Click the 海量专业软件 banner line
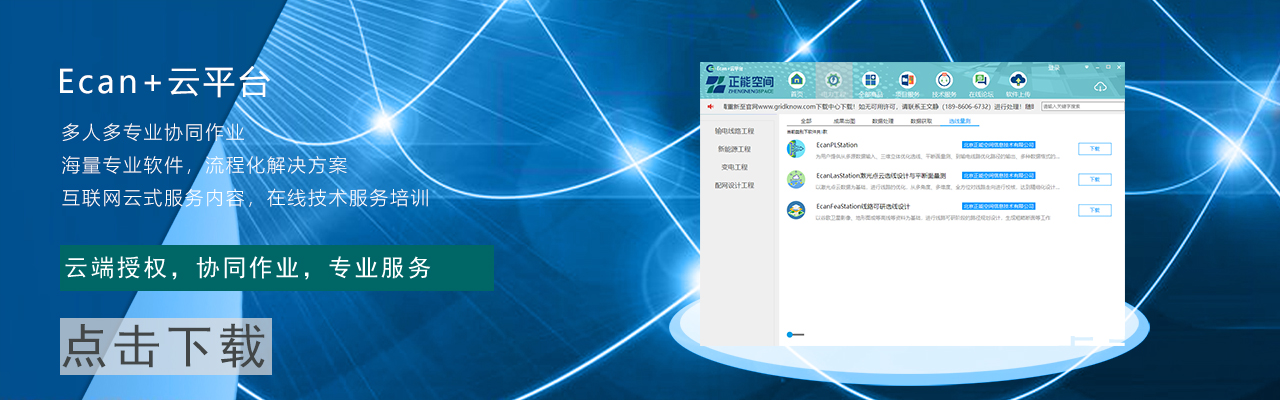The height and width of the screenshot is (400, 1280). 204,164
